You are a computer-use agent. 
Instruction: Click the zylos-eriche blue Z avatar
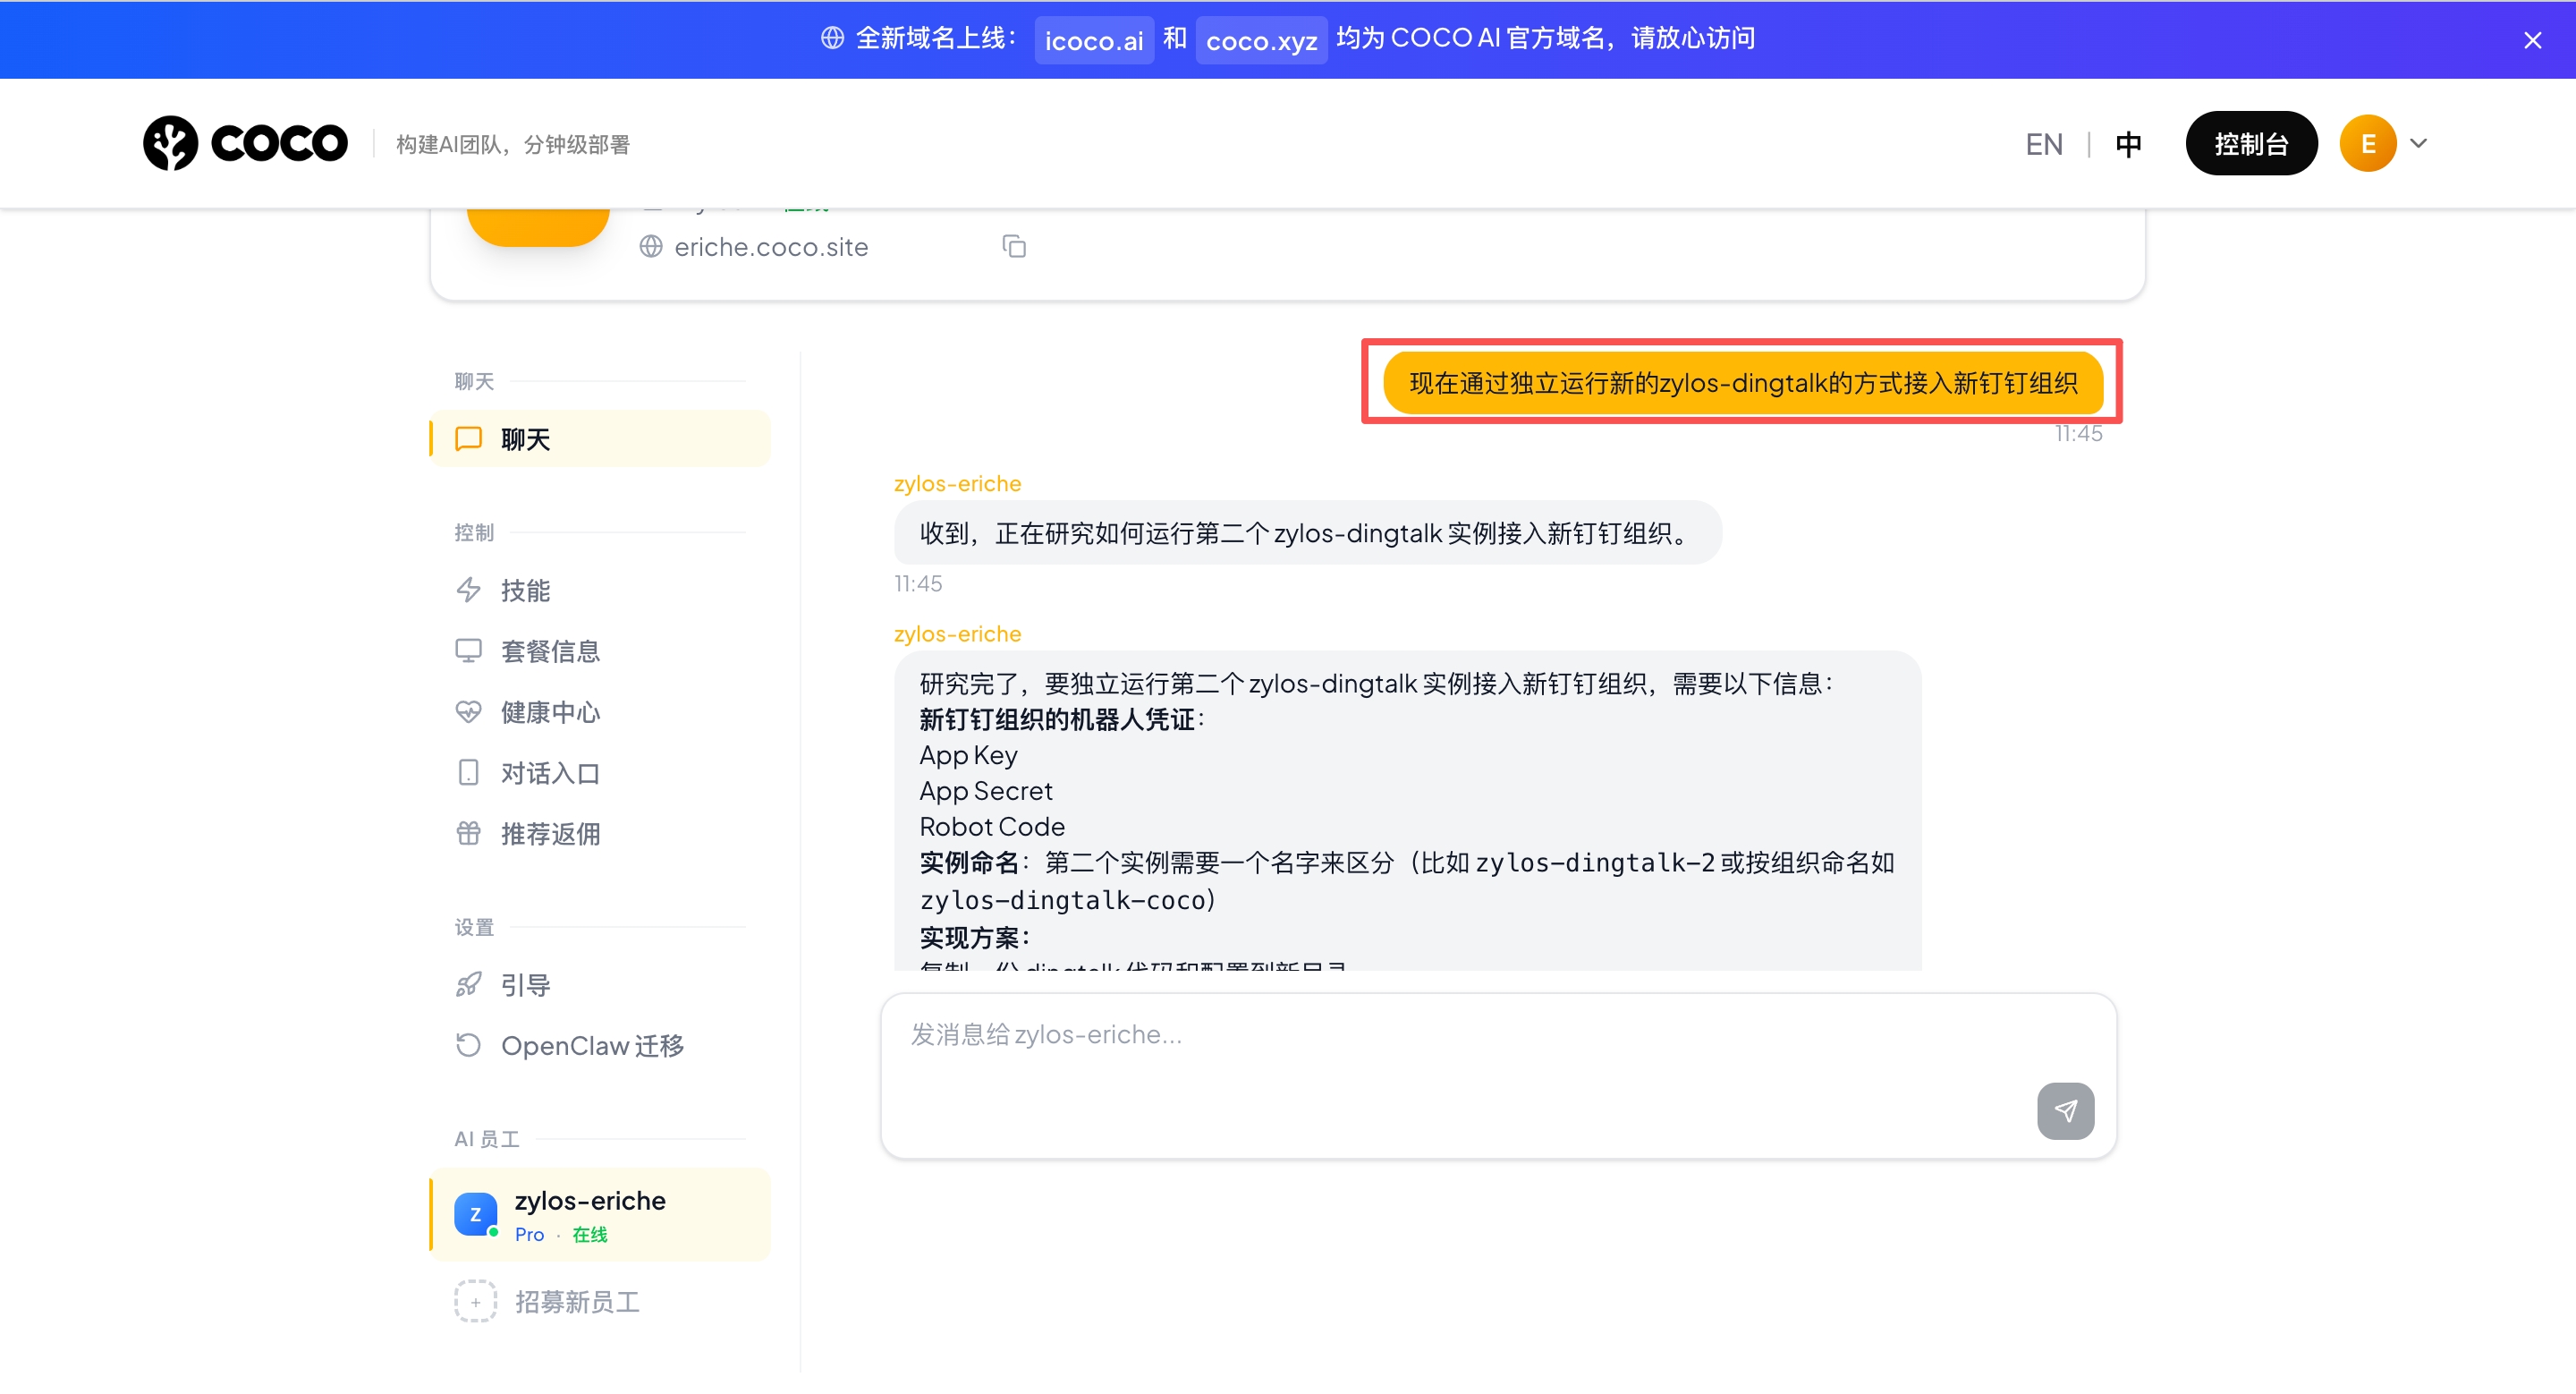[475, 1214]
